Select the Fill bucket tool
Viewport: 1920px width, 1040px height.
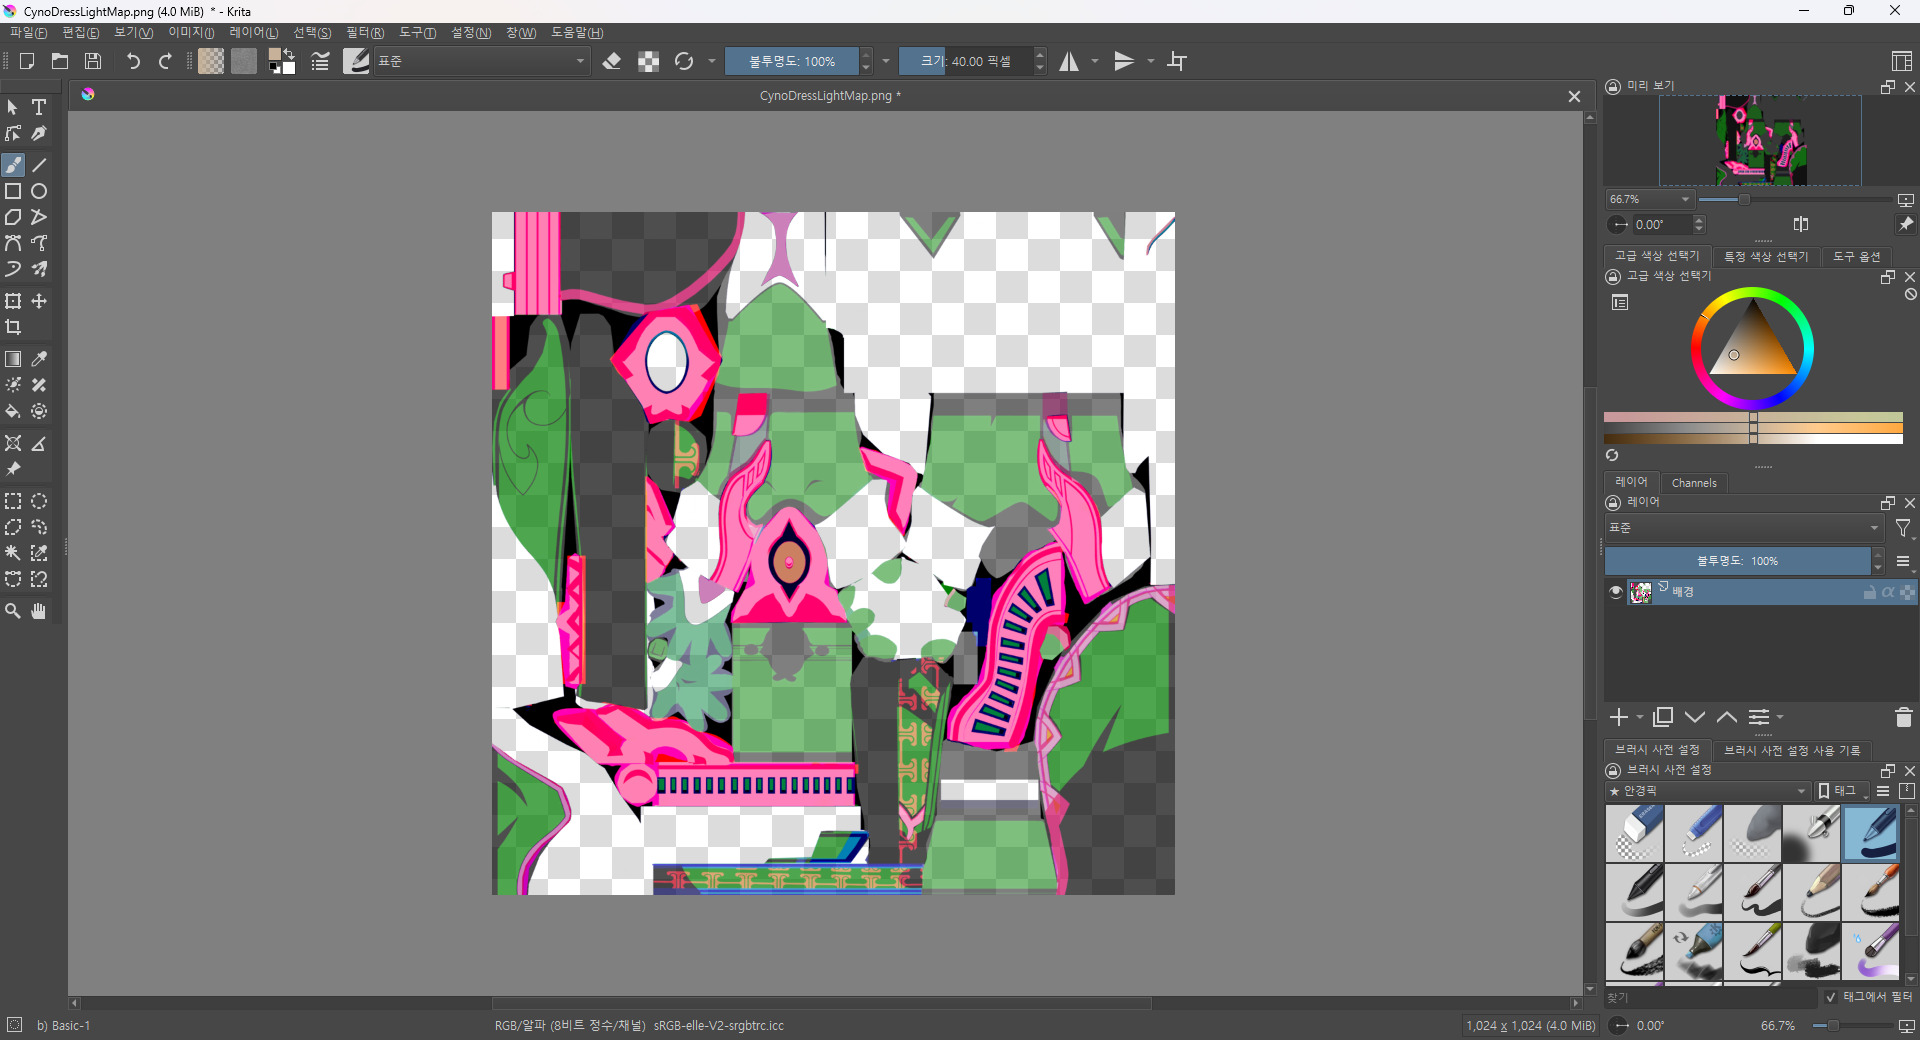tap(13, 411)
